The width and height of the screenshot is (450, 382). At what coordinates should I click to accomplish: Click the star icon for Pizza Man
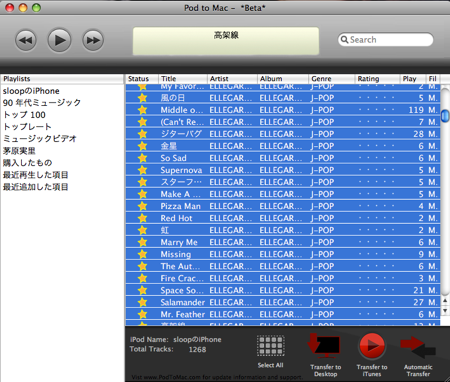click(x=143, y=206)
